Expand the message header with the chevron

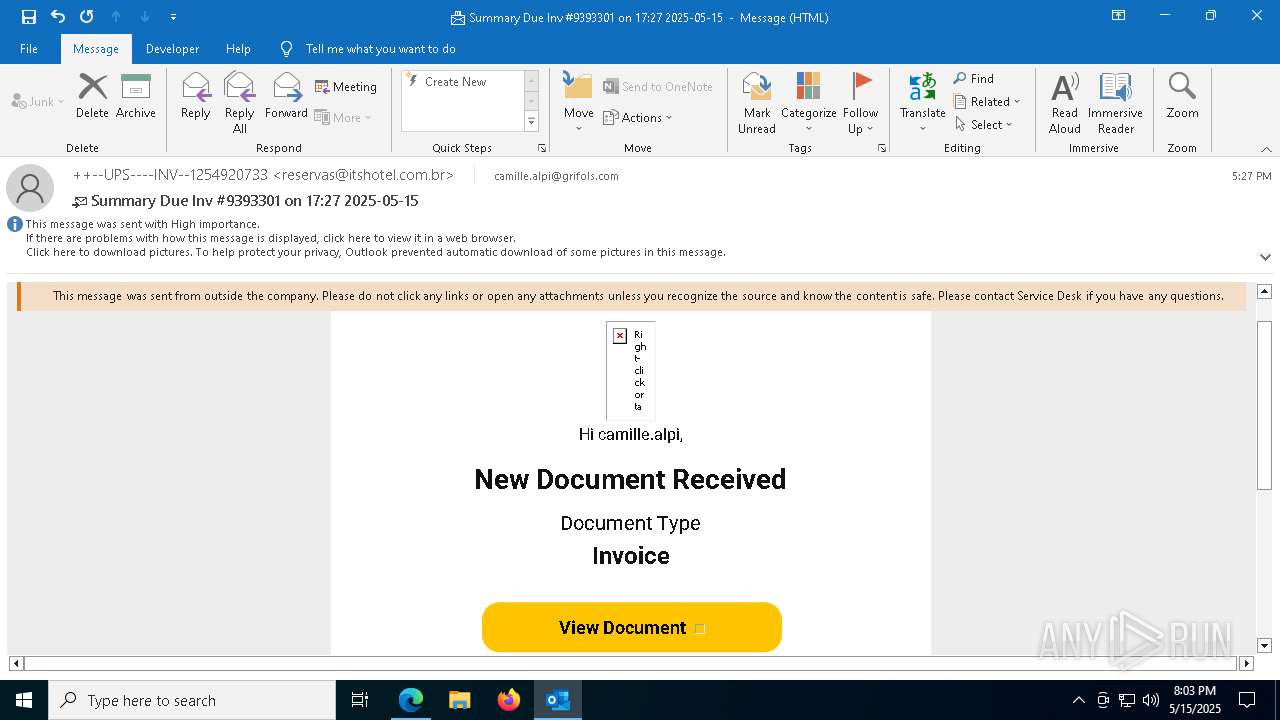(x=1265, y=257)
